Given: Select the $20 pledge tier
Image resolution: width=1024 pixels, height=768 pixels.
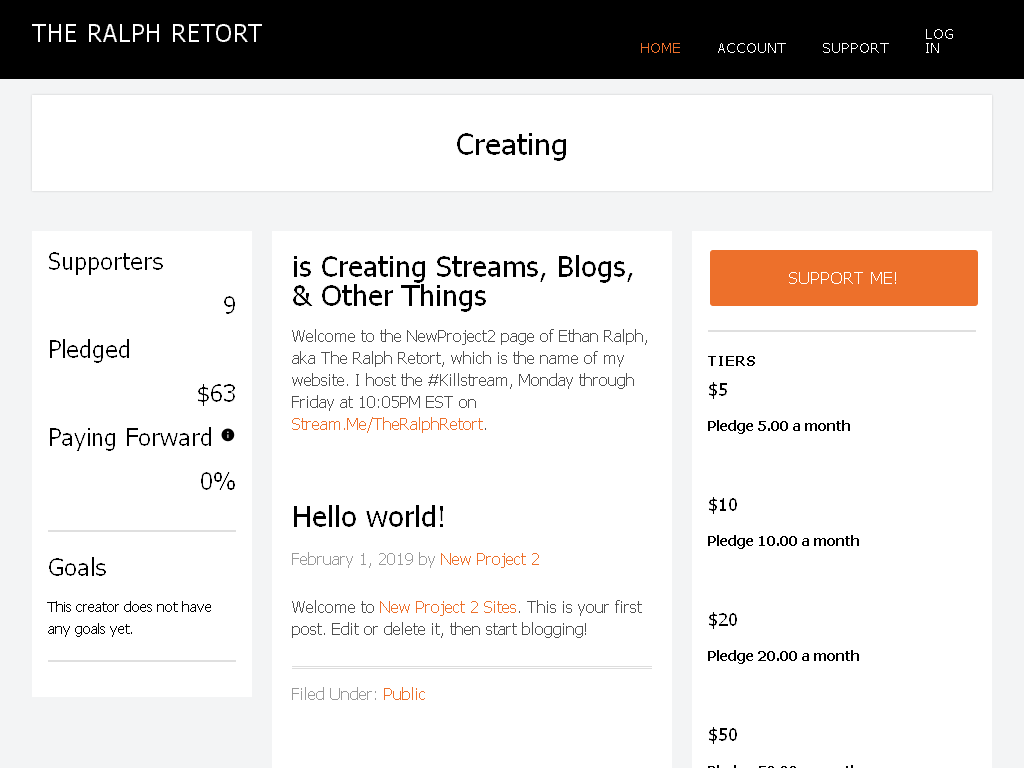Looking at the screenshot, I should [x=722, y=620].
